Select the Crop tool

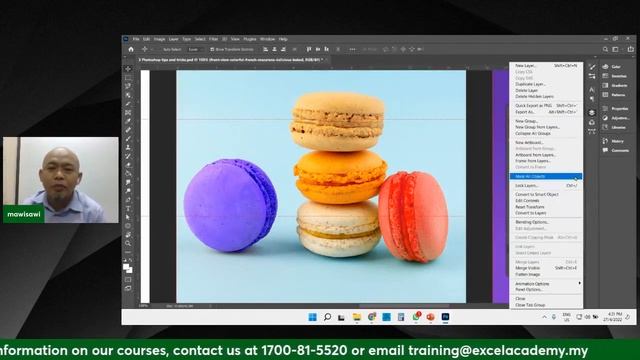click(128, 104)
